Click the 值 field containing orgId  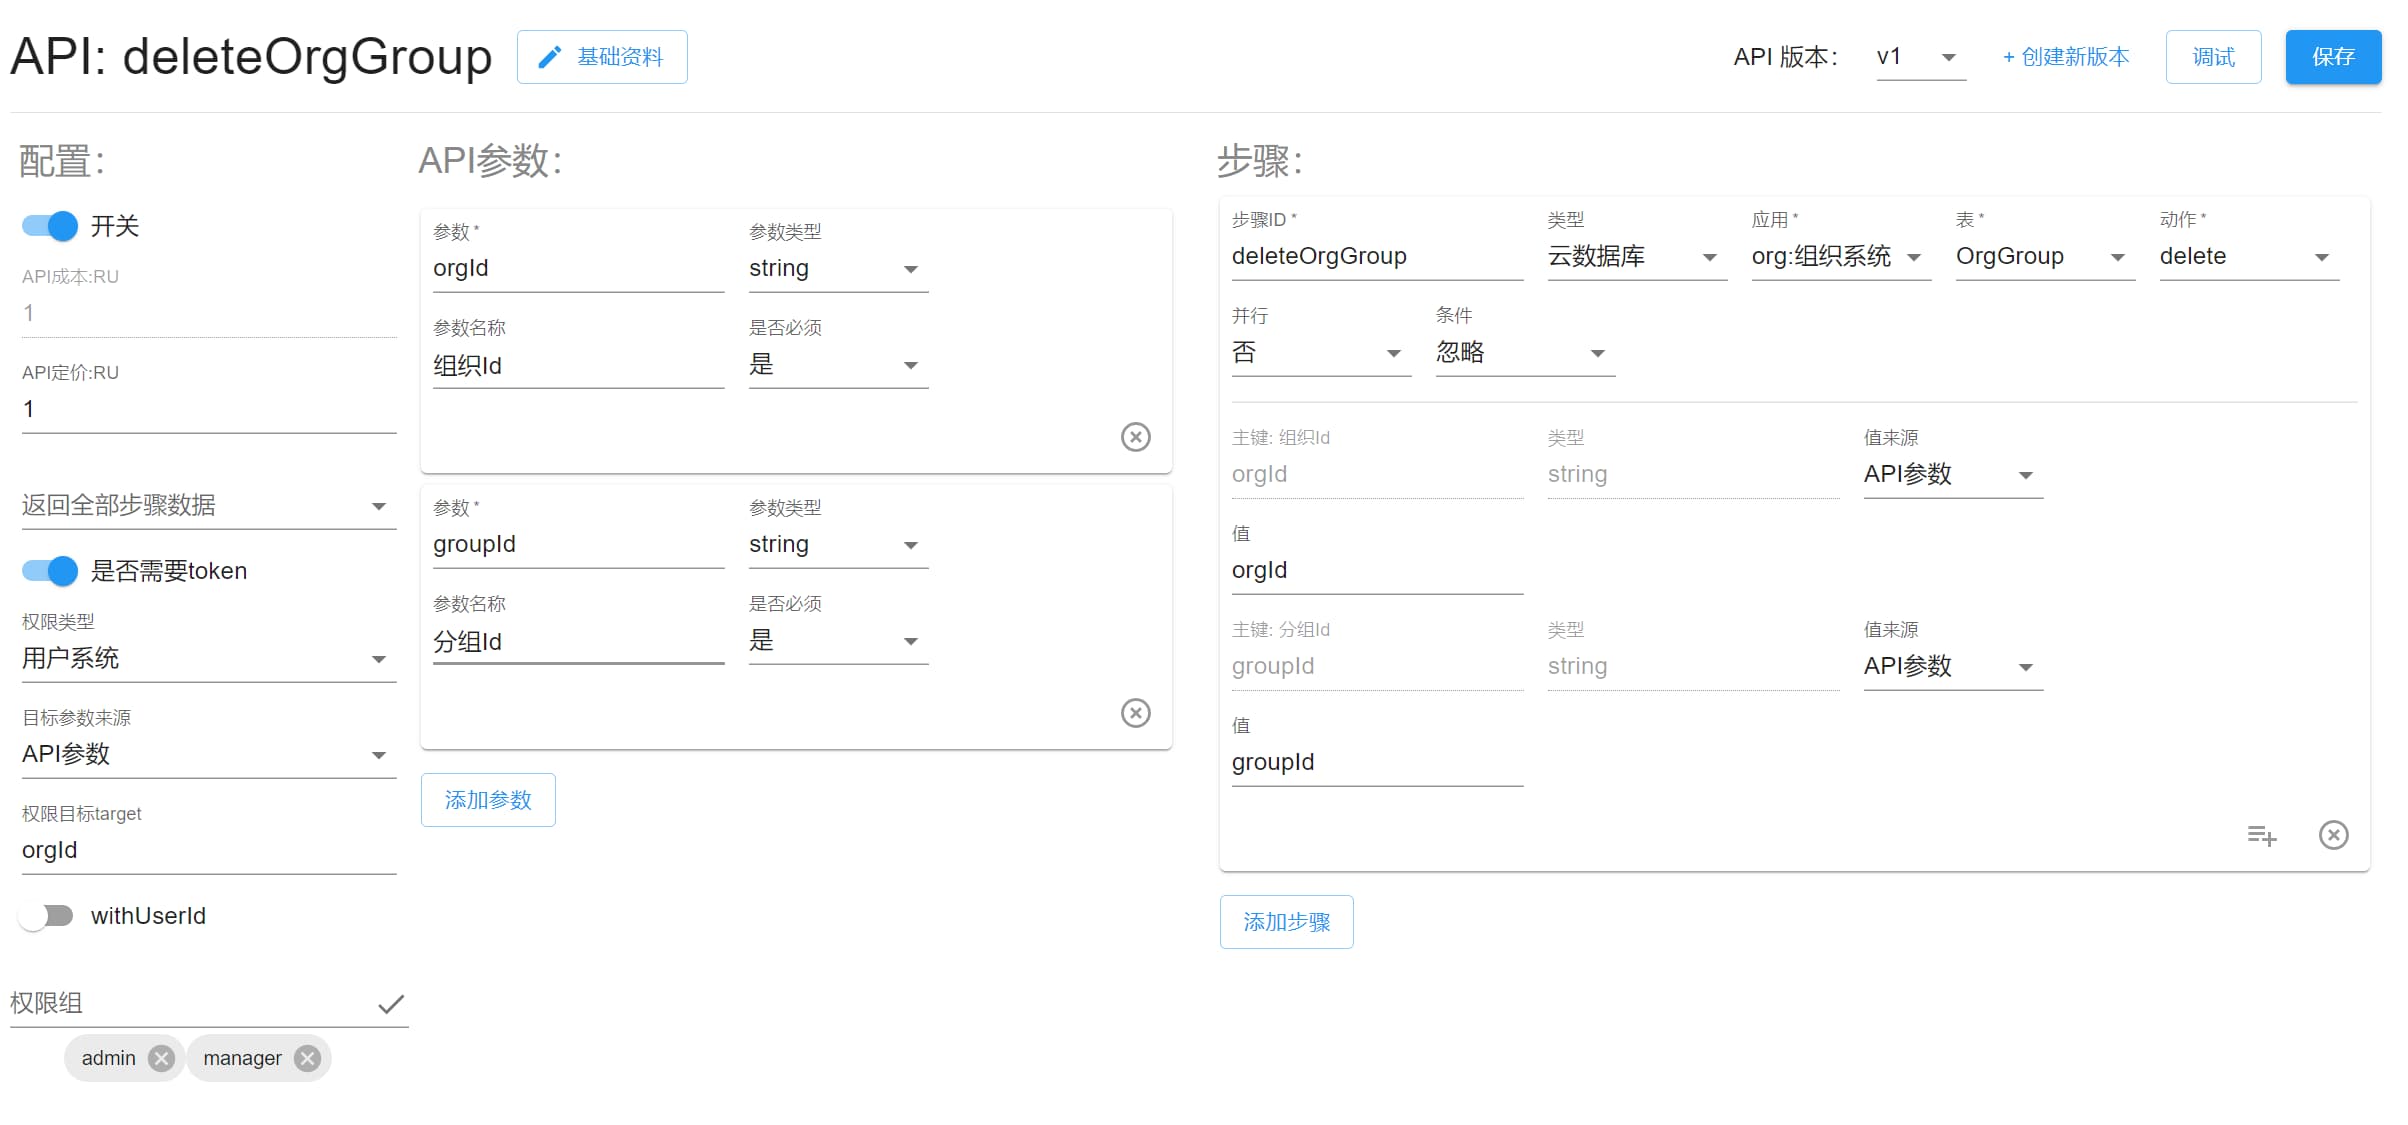coord(1377,570)
